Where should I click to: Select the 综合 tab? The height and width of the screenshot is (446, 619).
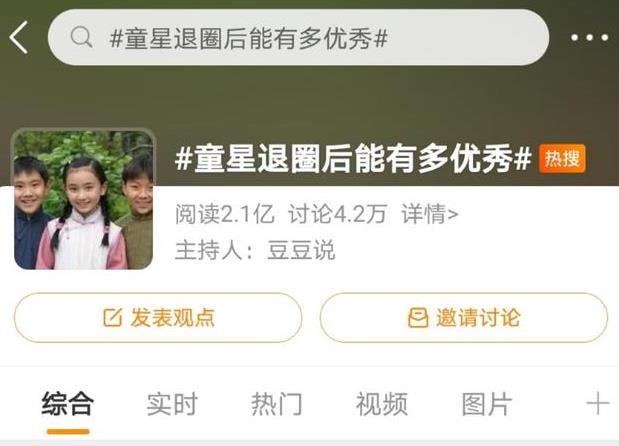(x=68, y=404)
